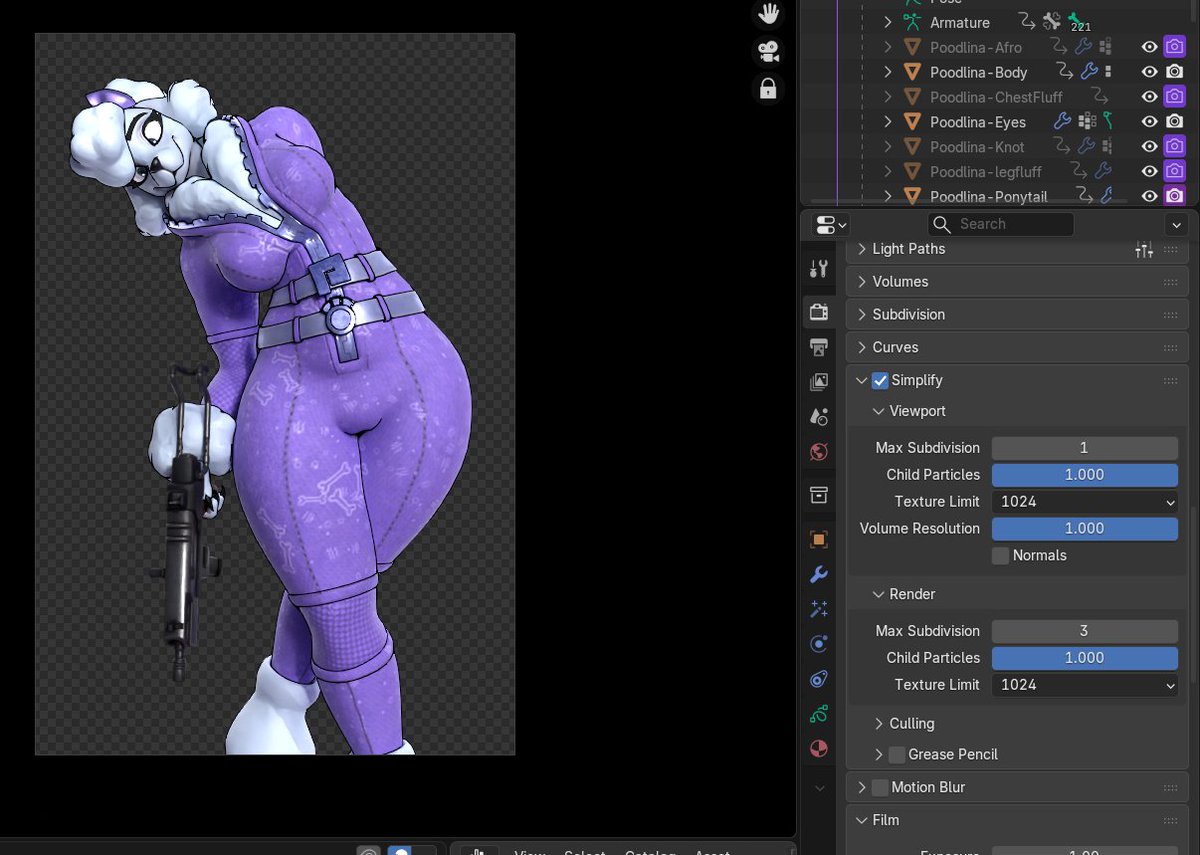Toggle viewport visibility of Poodlina-Eyes
Viewport: 1200px width, 855px height.
coord(1150,122)
